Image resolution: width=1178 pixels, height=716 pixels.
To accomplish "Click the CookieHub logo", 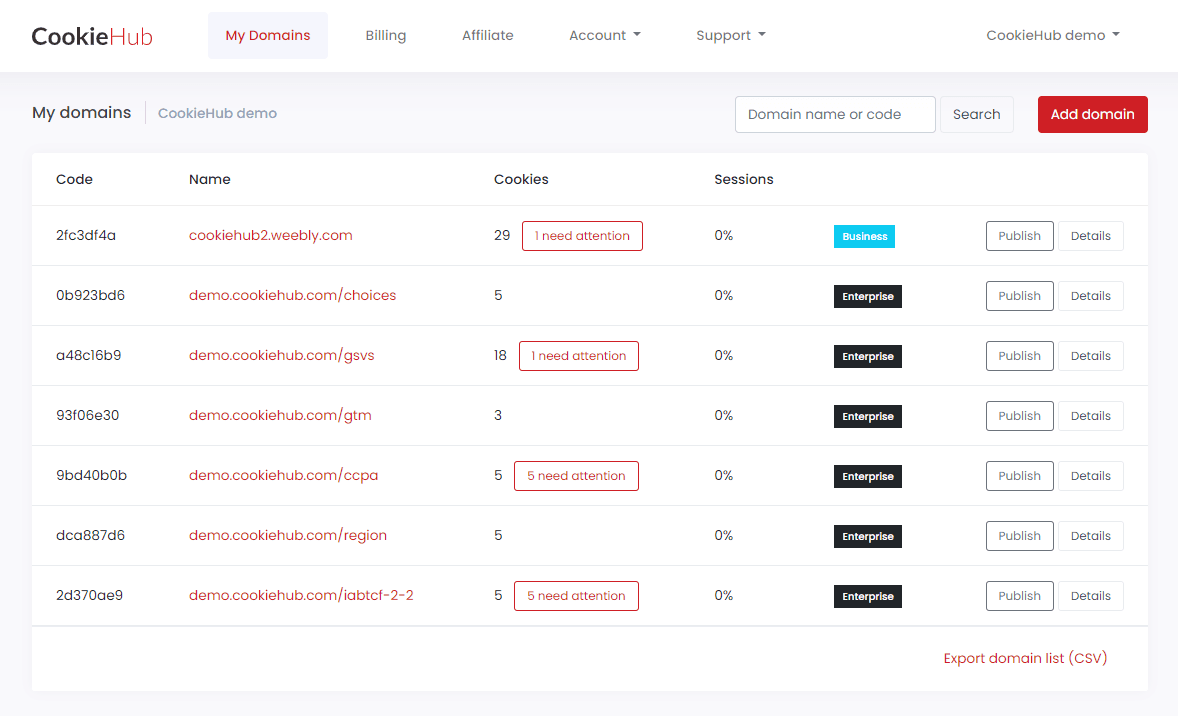I will tap(92, 36).
